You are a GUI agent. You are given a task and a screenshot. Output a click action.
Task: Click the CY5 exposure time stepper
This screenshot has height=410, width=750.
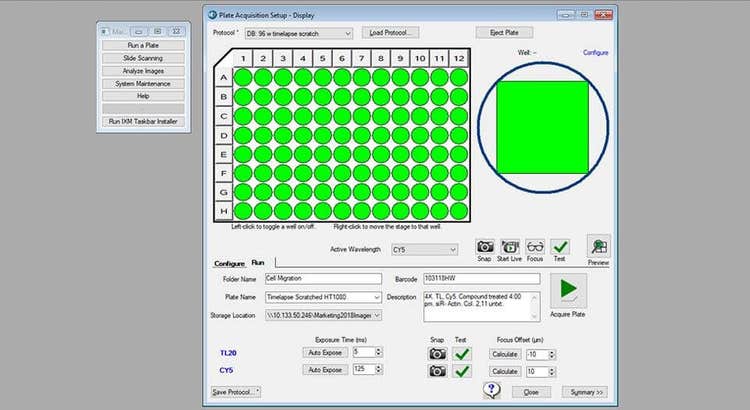(x=378, y=369)
